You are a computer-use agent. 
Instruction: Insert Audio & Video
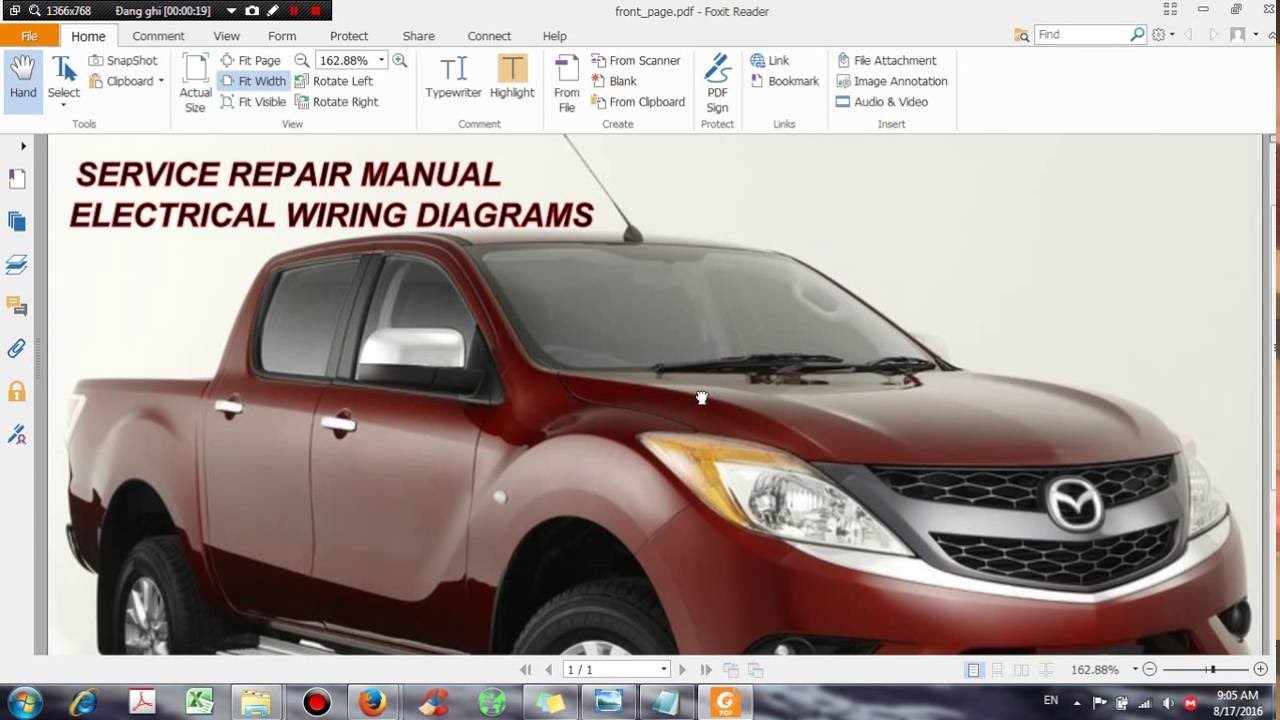[x=882, y=102]
